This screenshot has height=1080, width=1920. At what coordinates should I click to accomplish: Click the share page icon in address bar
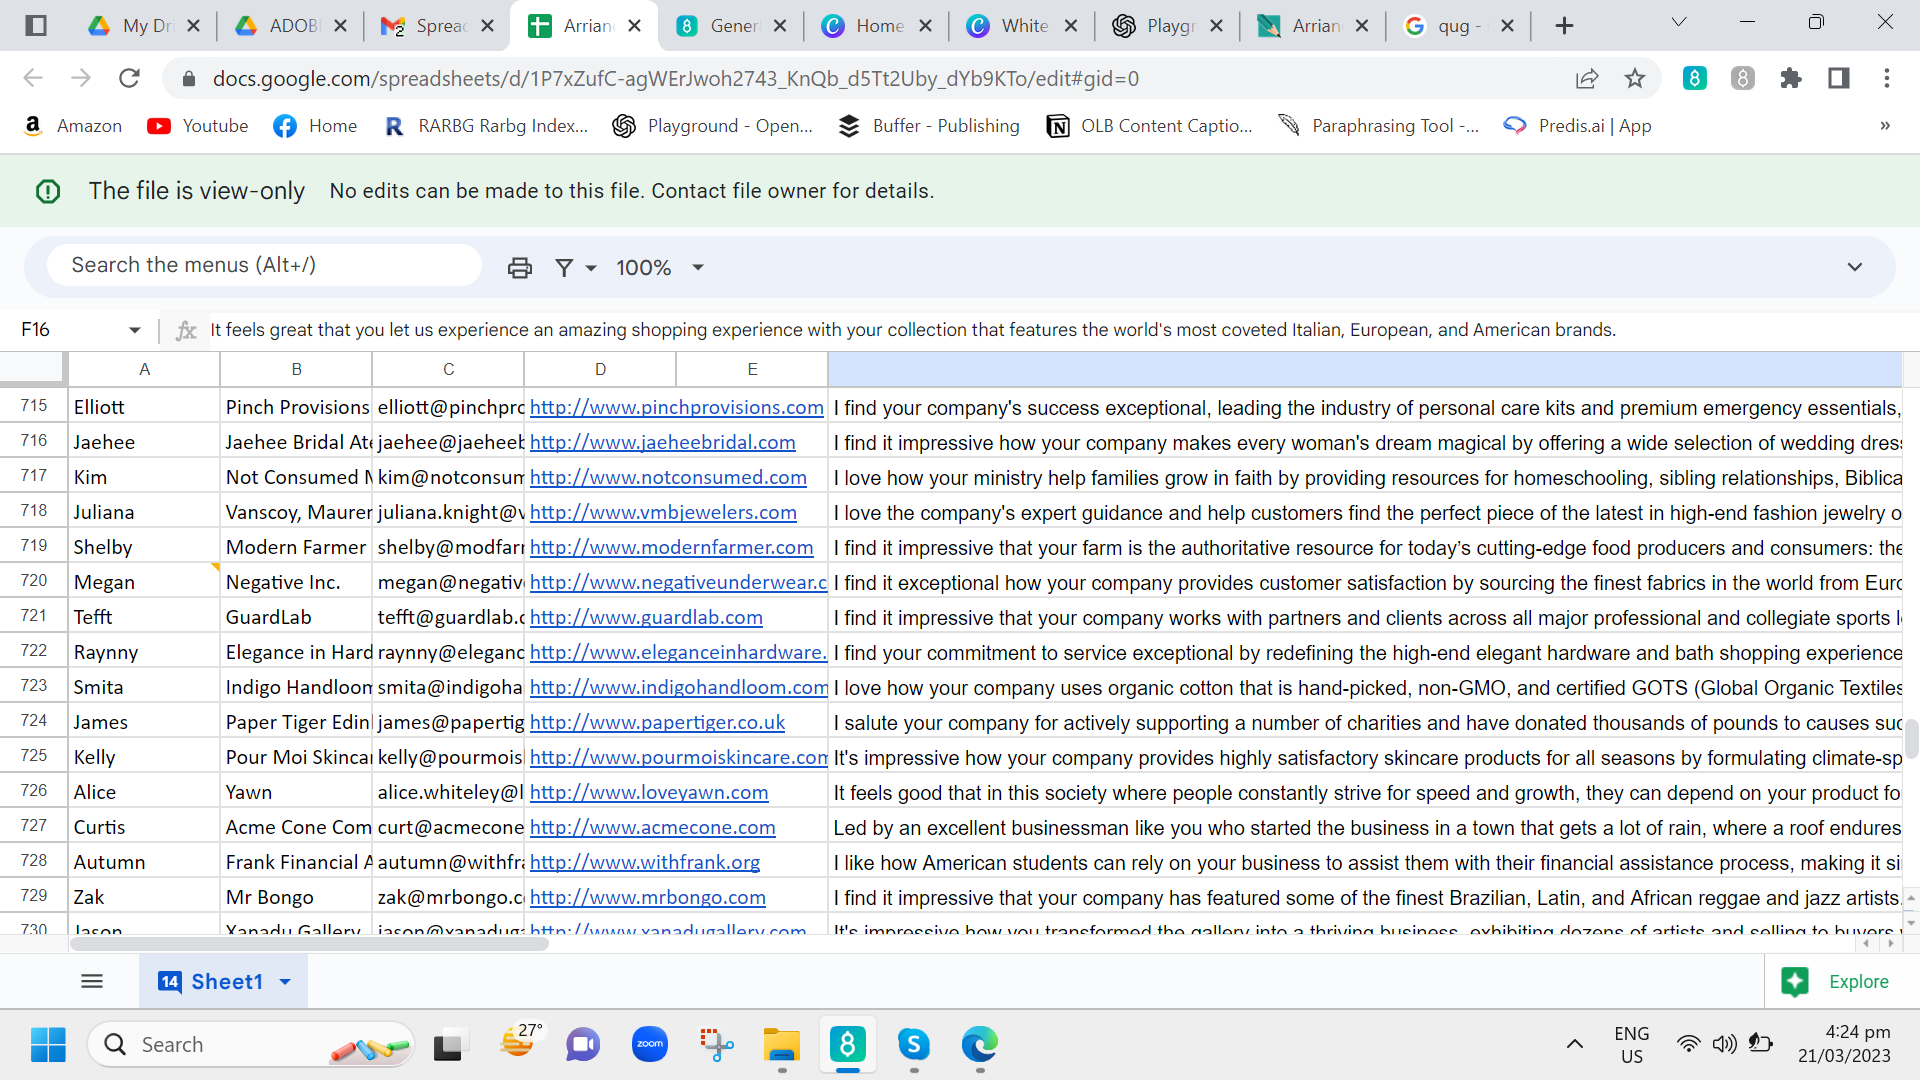[x=1587, y=79]
